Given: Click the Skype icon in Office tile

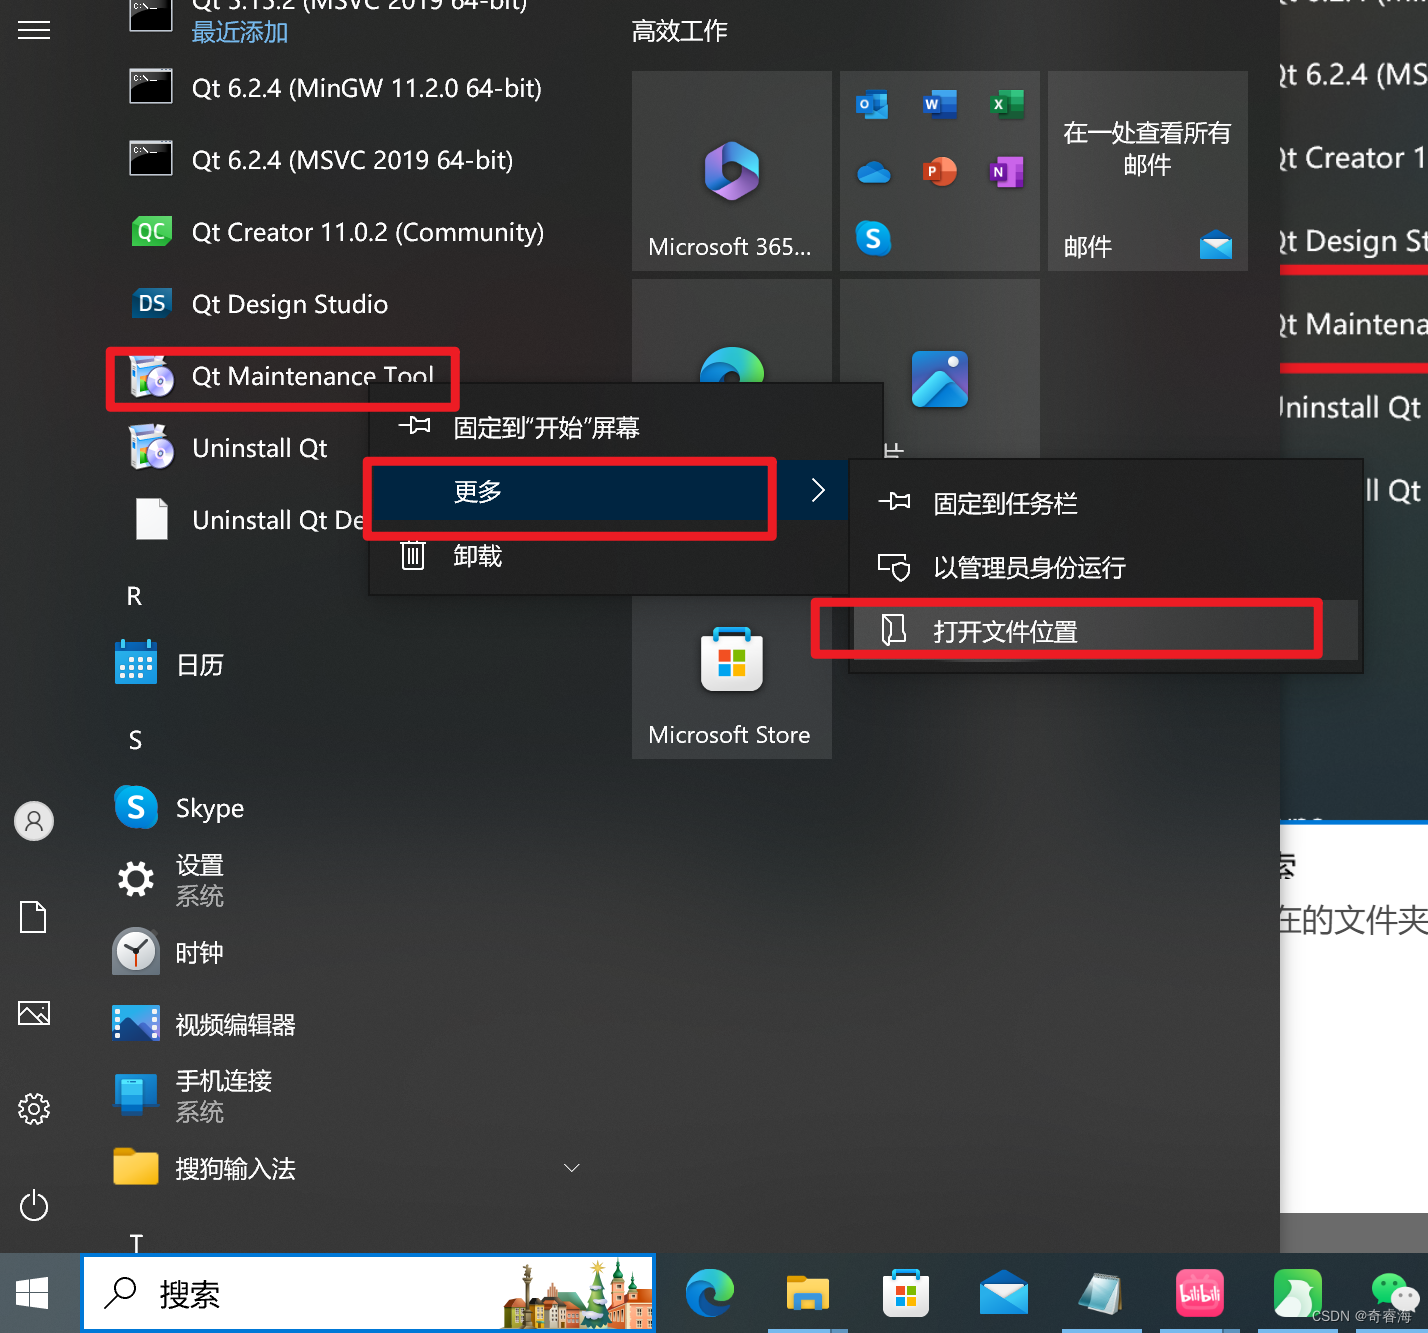Looking at the screenshot, I should (873, 238).
